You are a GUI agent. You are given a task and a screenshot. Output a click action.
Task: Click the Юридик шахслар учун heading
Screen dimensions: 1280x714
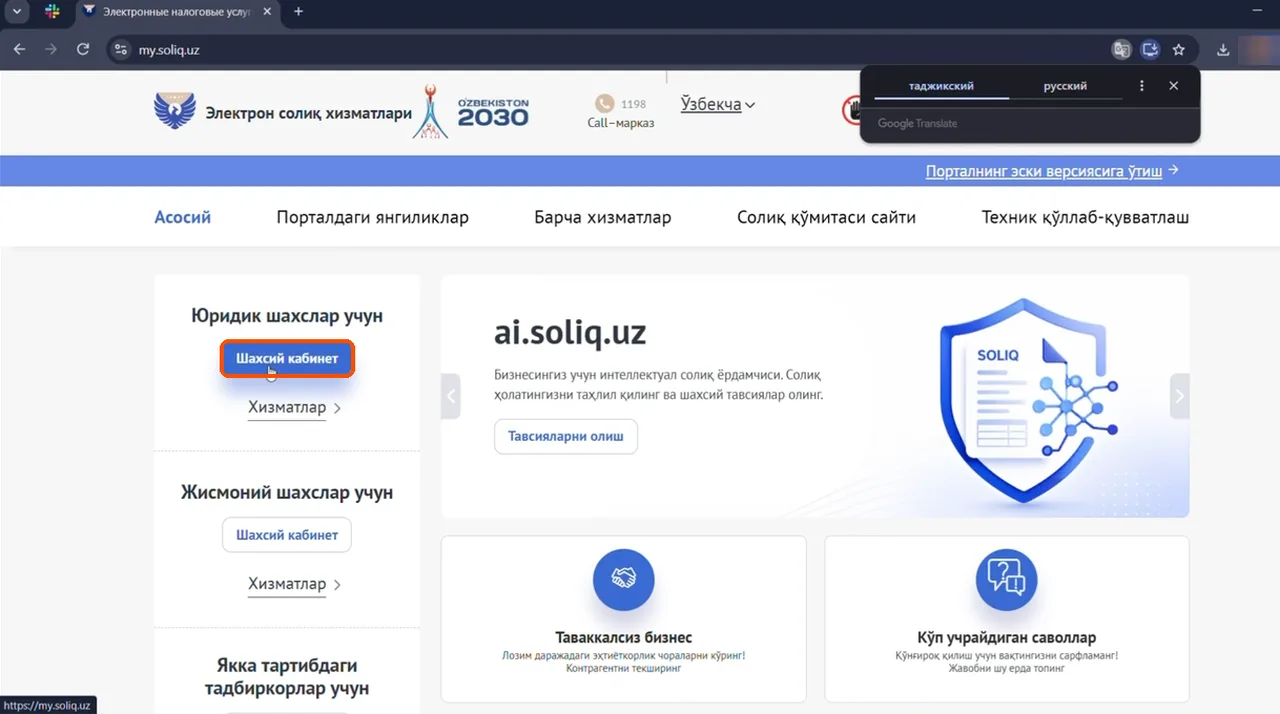(287, 316)
